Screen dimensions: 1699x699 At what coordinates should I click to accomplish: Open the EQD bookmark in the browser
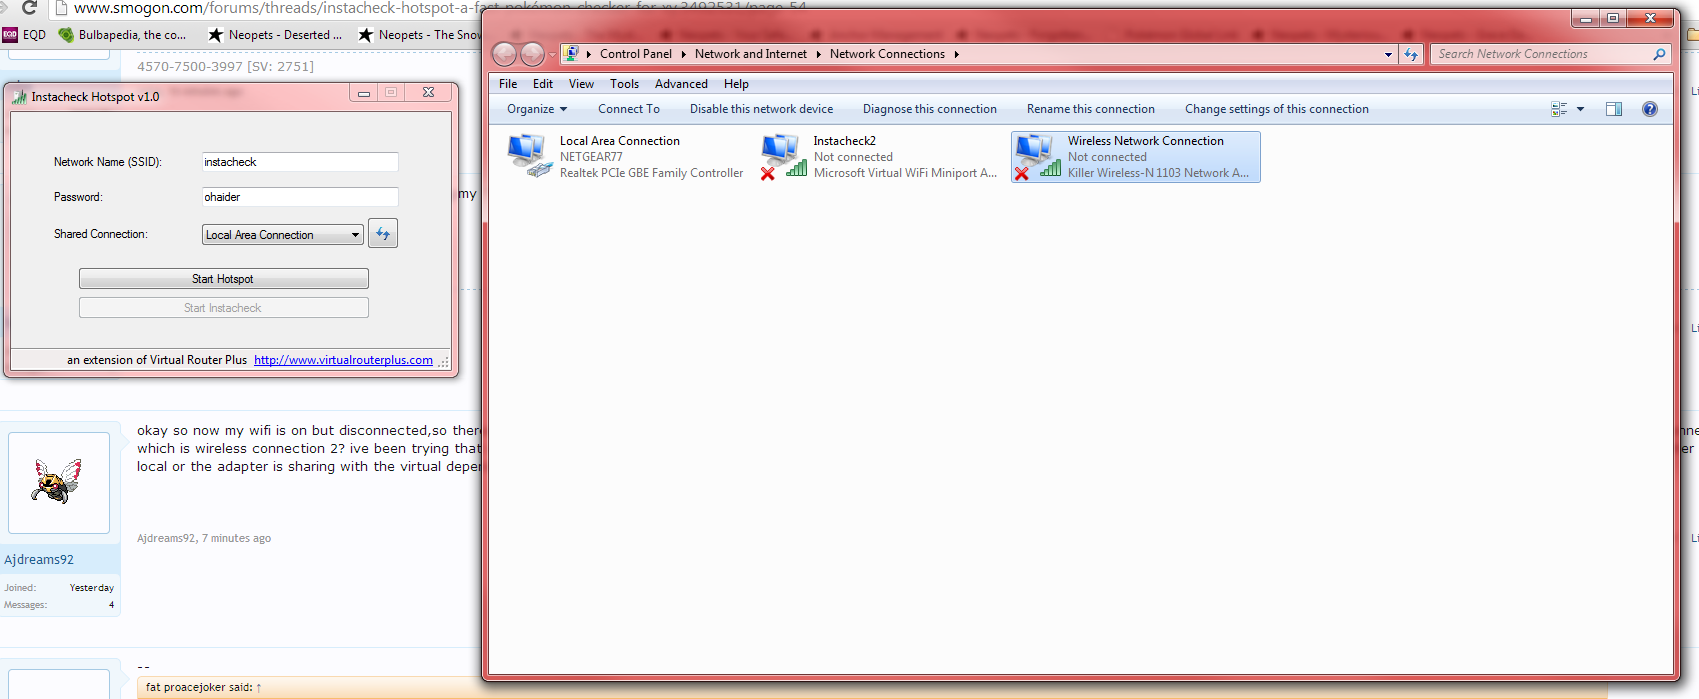[24, 35]
